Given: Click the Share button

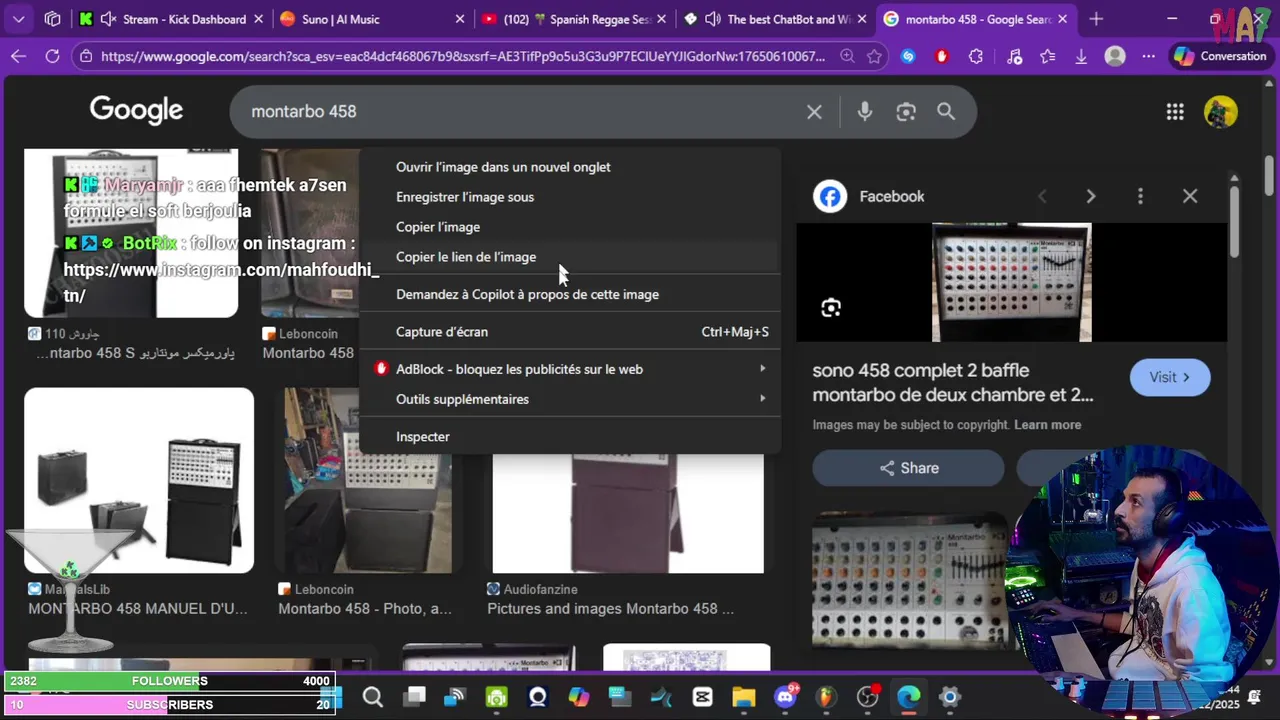Looking at the screenshot, I should pyautogui.click(x=908, y=468).
